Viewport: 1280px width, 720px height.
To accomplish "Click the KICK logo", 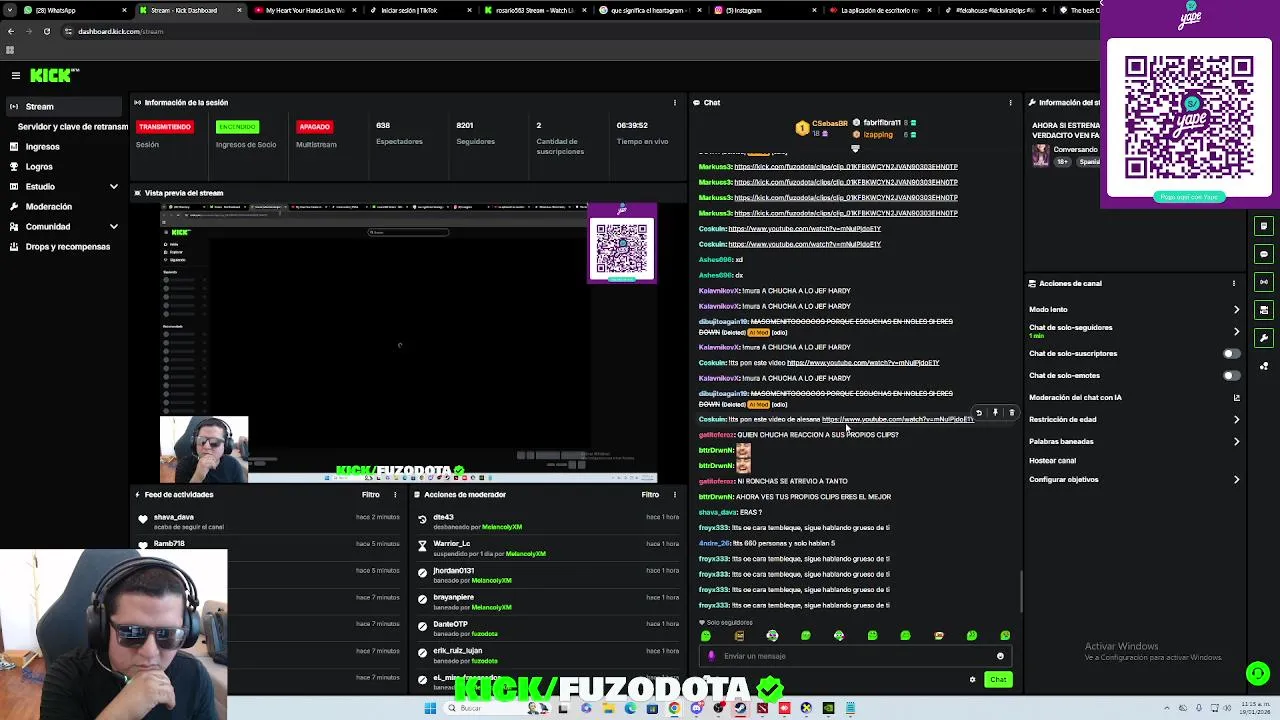I will point(54,75).
